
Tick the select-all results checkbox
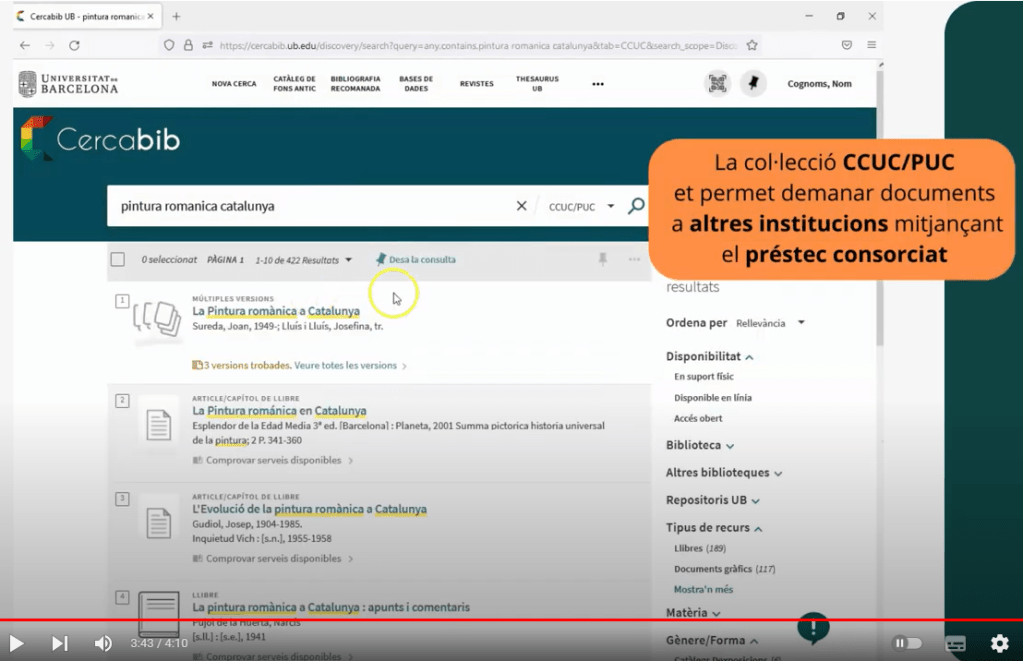[118, 260]
